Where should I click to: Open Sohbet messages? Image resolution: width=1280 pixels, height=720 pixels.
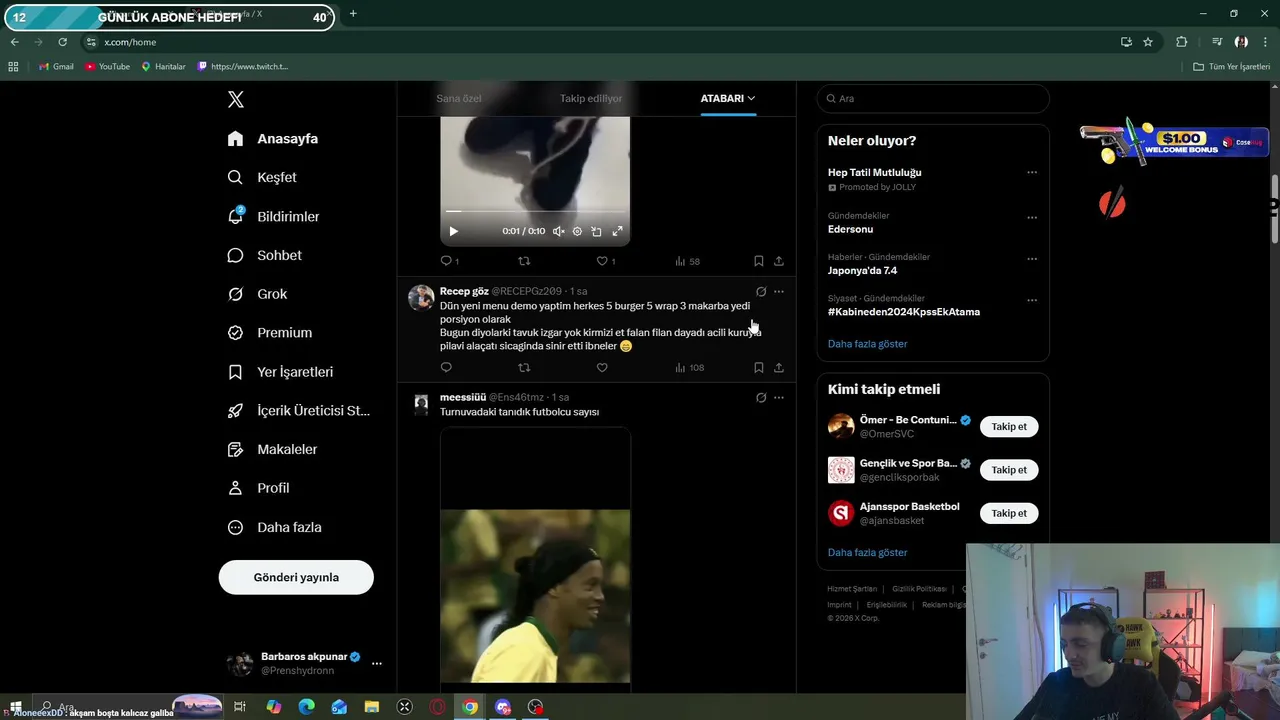click(264, 255)
